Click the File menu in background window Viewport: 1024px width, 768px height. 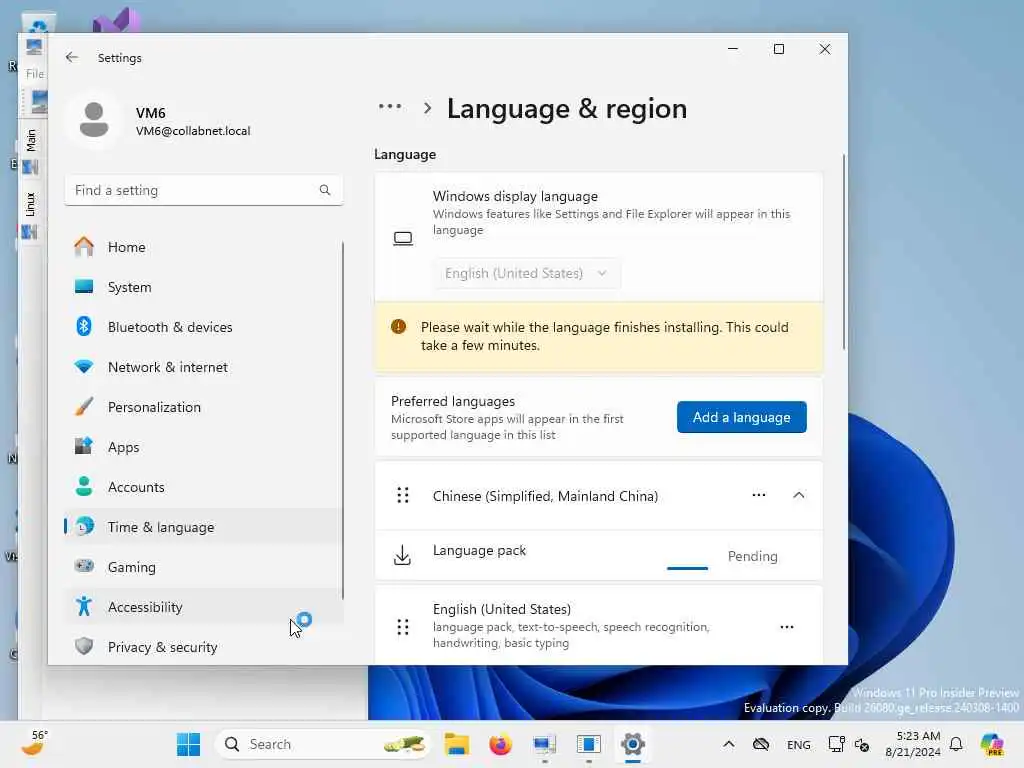click(35, 74)
